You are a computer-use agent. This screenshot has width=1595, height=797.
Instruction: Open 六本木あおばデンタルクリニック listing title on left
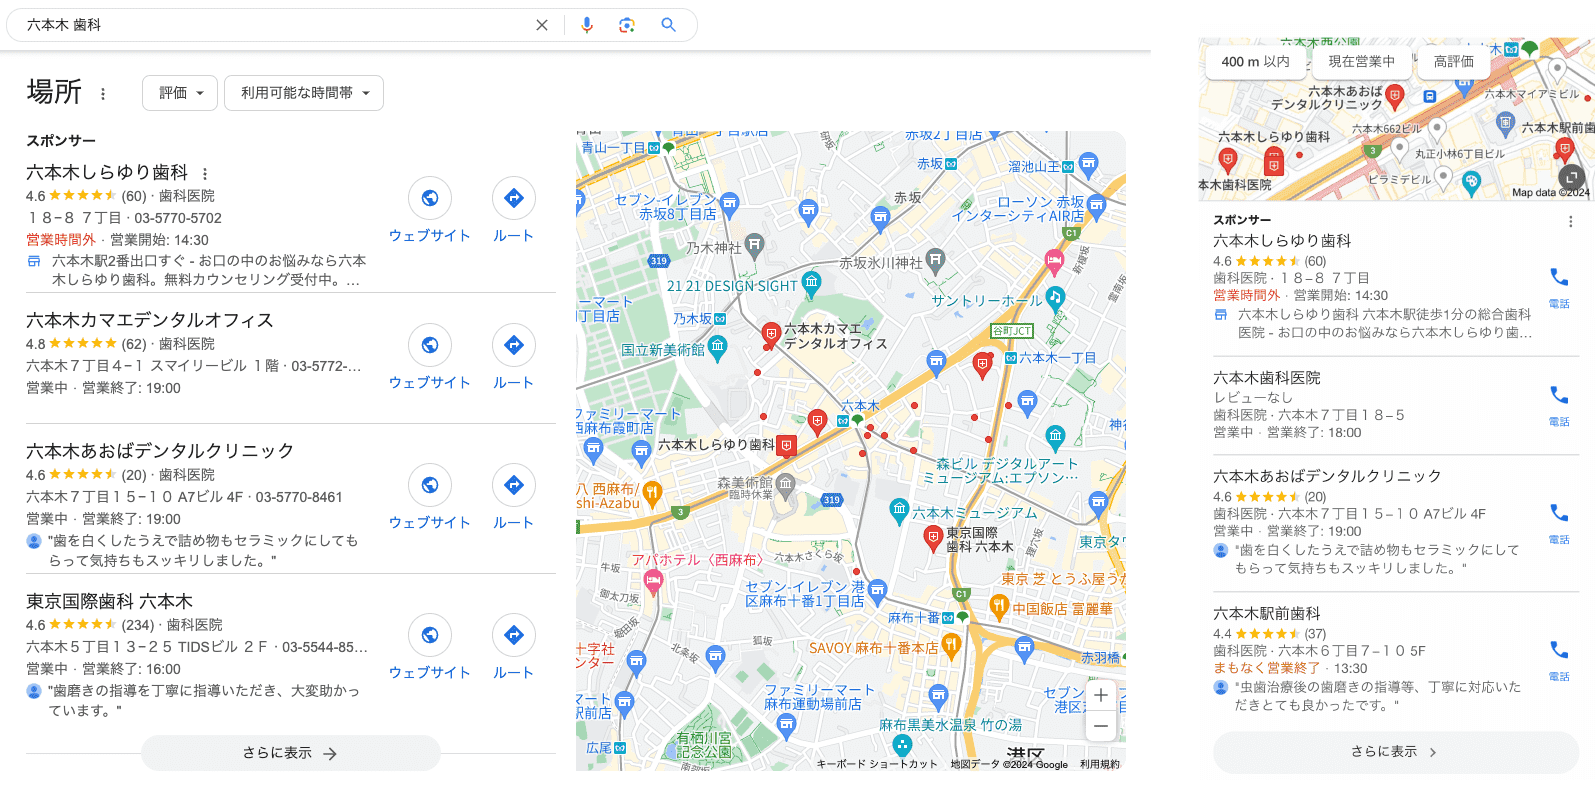click(160, 451)
